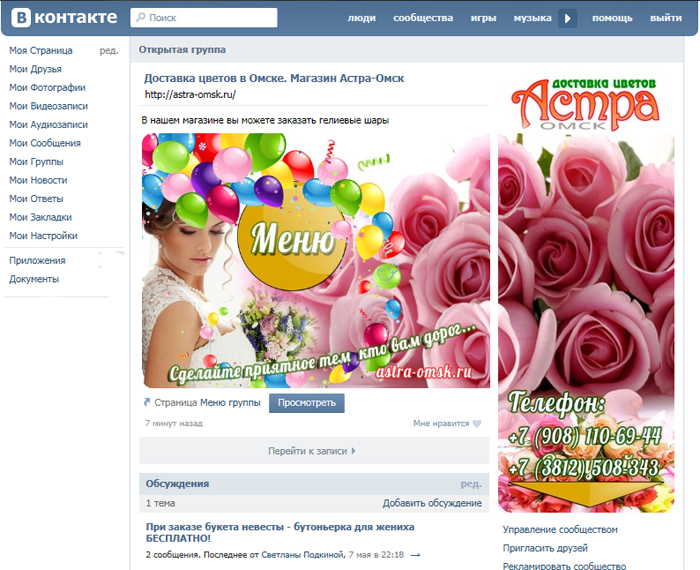This screenshot has width=700, height=570.
Task: Open Мои Ответы
Action: (36, 199)
